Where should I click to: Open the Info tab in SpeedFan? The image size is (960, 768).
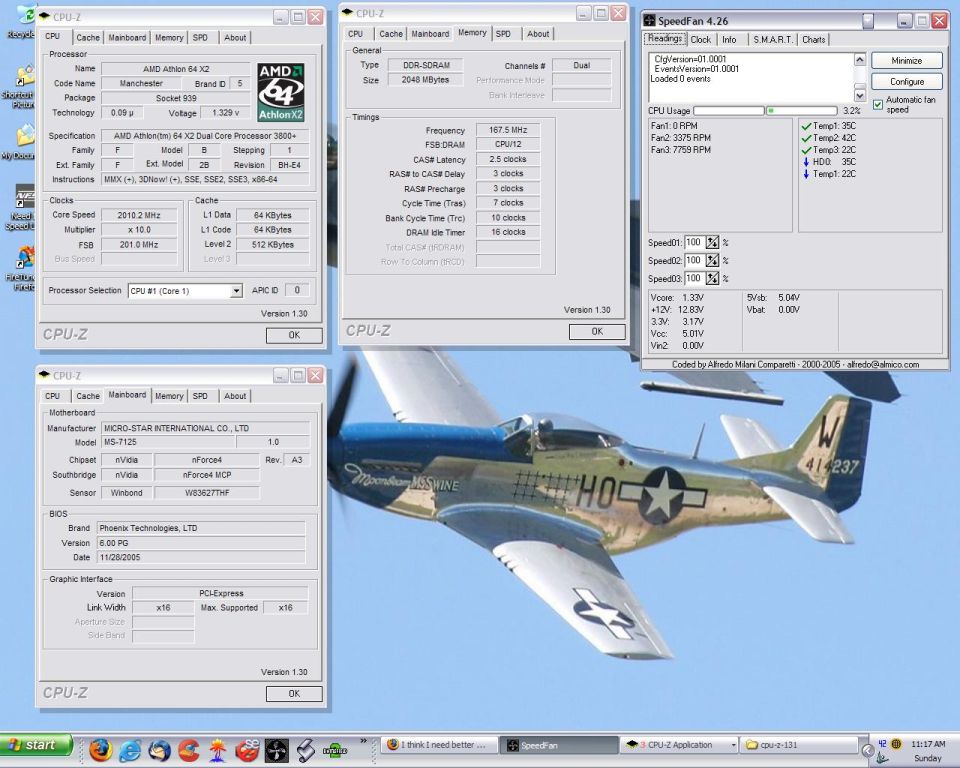coord(729,40)
